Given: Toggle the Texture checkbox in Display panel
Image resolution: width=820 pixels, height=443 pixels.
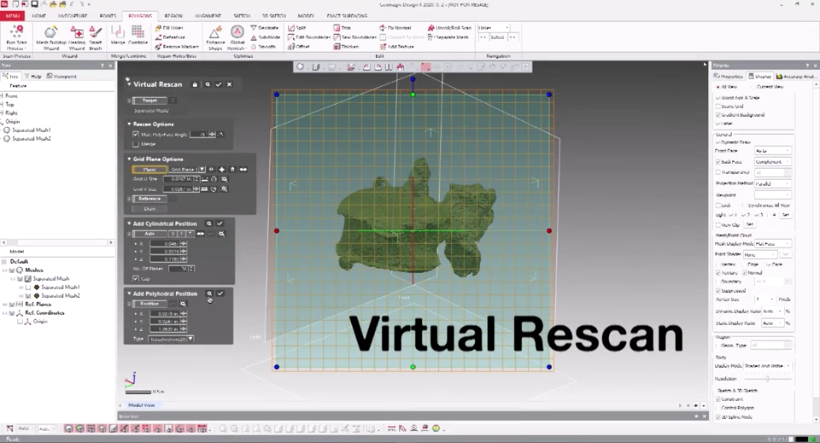Looking at the screenshot, I should point(718,273).
